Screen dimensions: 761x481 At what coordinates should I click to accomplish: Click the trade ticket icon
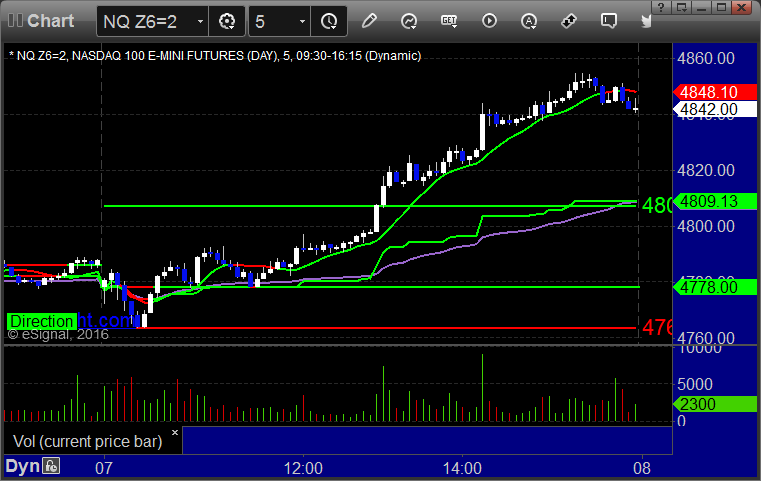569,21
